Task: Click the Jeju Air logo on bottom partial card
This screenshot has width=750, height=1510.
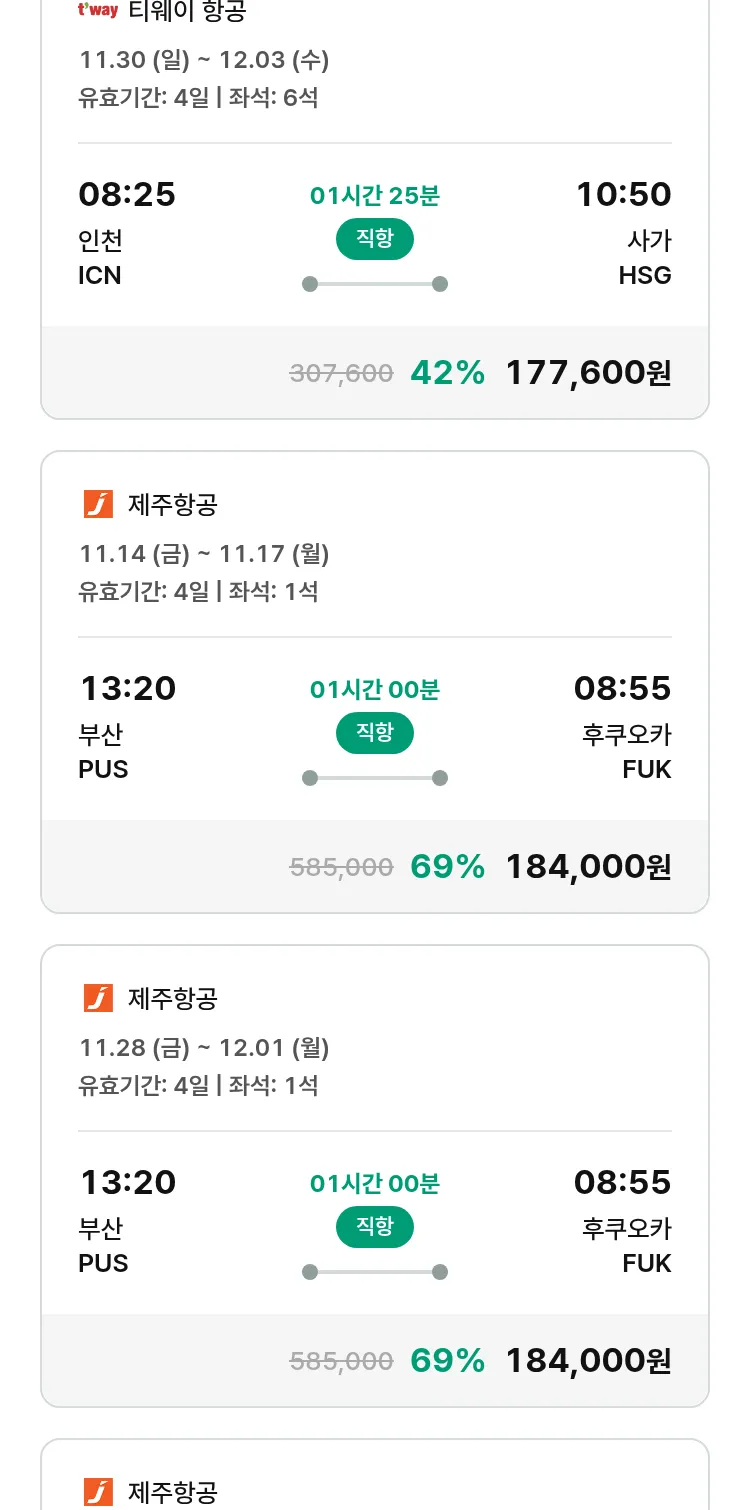Action: click(98, 1492)
